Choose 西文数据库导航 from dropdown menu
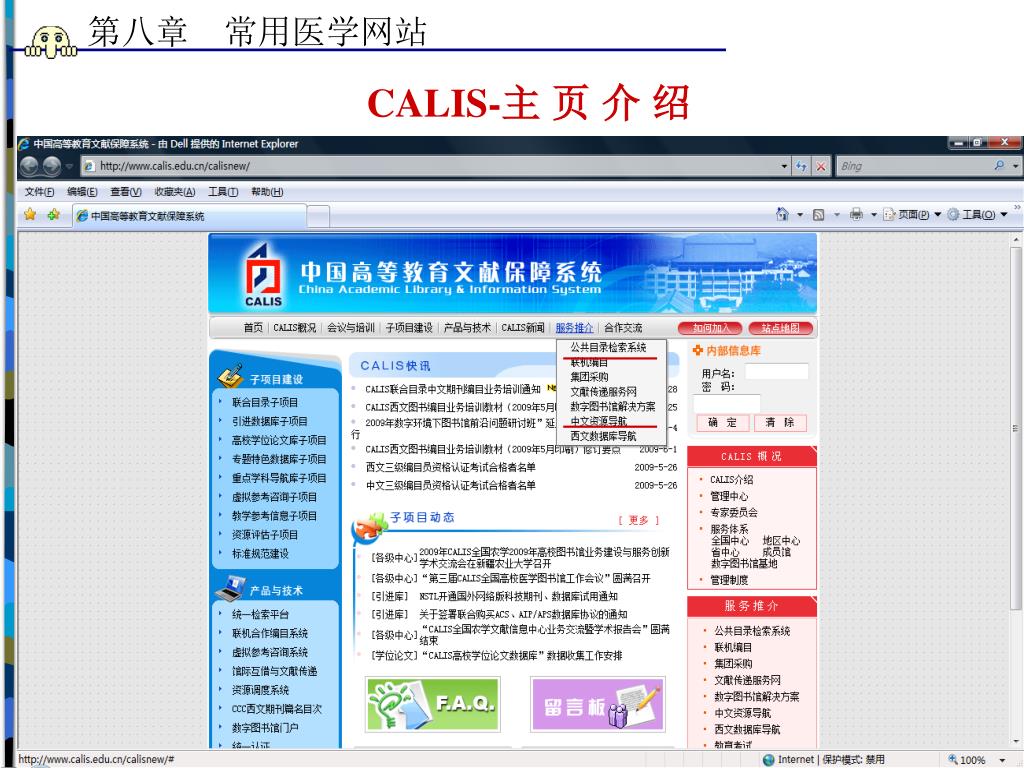1024x768 pixels. click(603, 436)
